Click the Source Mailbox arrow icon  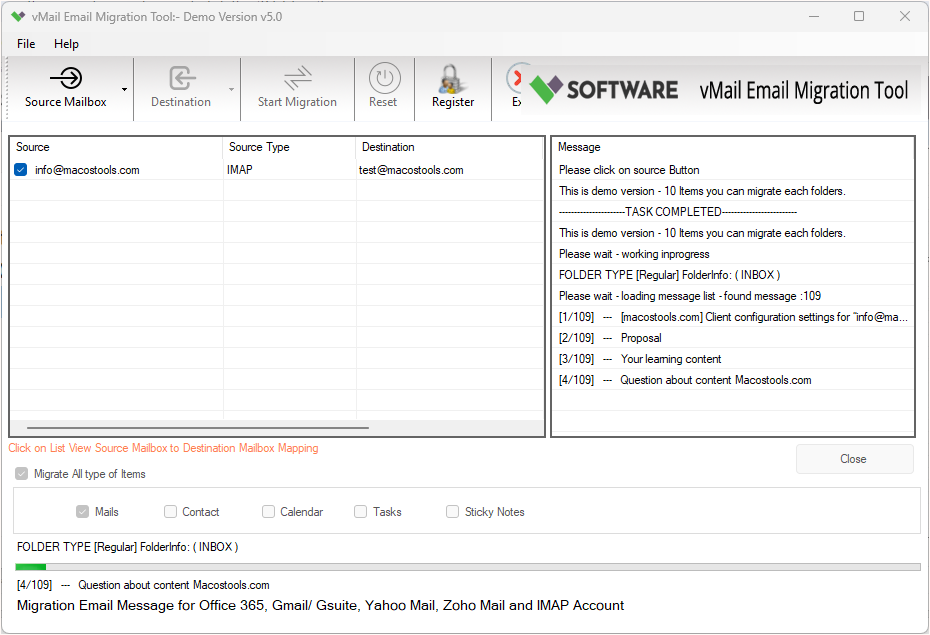[66, 78]
